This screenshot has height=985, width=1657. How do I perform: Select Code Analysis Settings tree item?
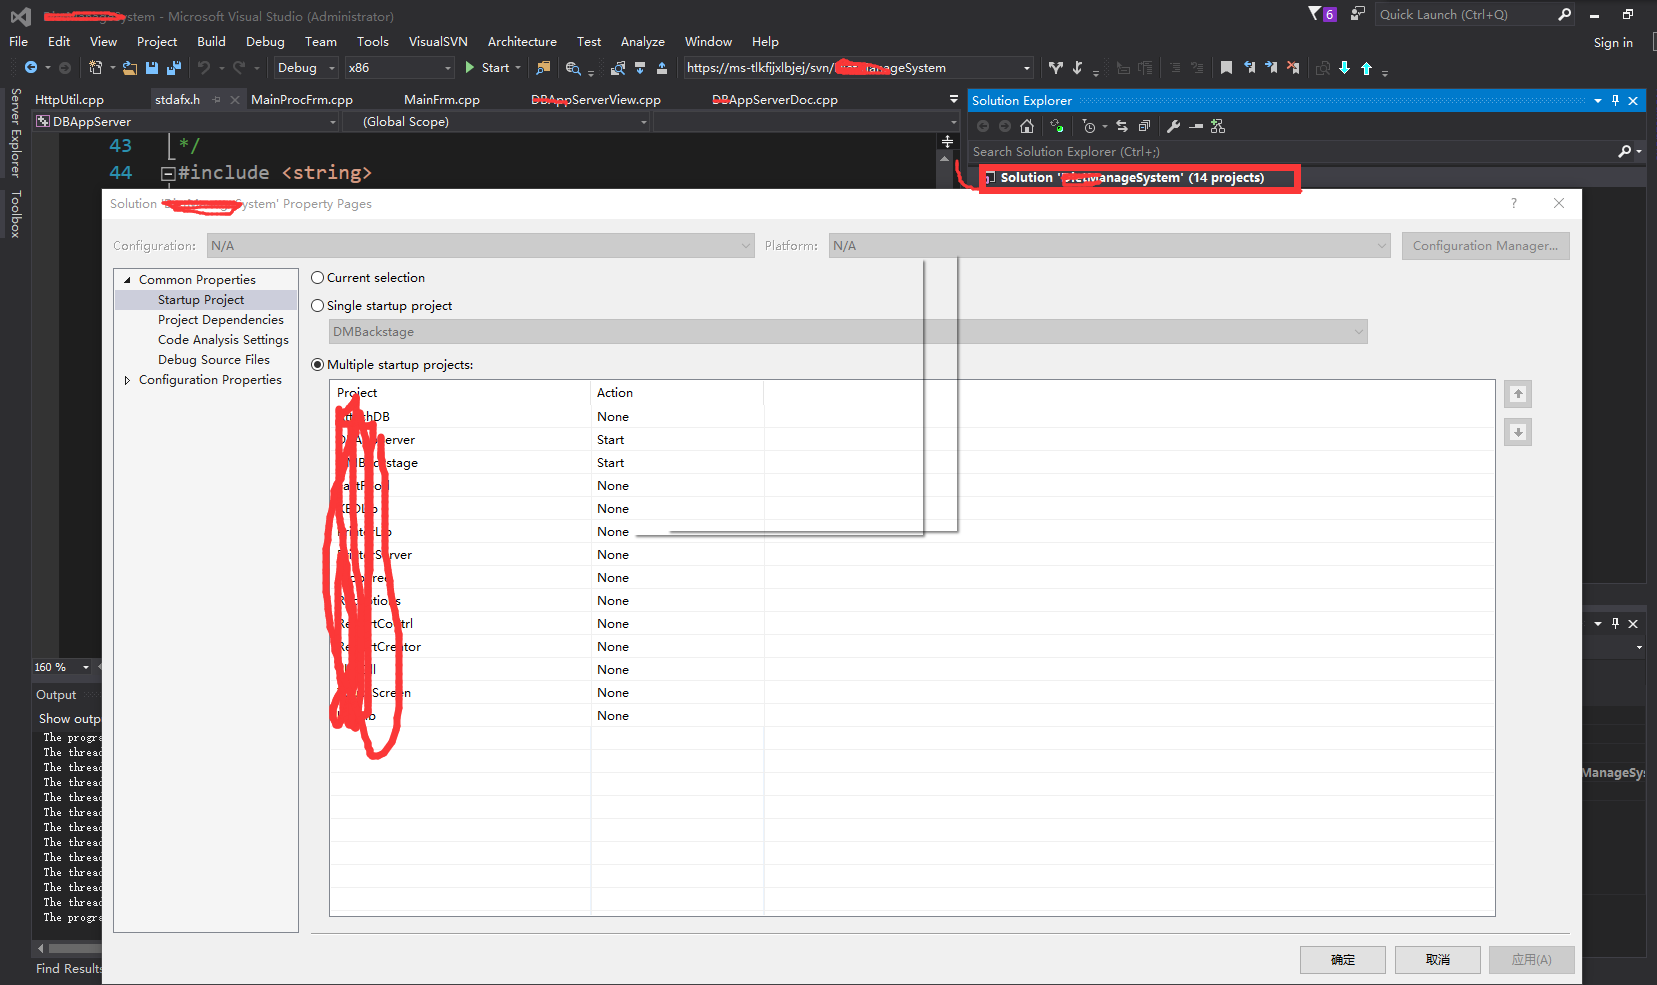pyautogui.click(x=223, y=340)
